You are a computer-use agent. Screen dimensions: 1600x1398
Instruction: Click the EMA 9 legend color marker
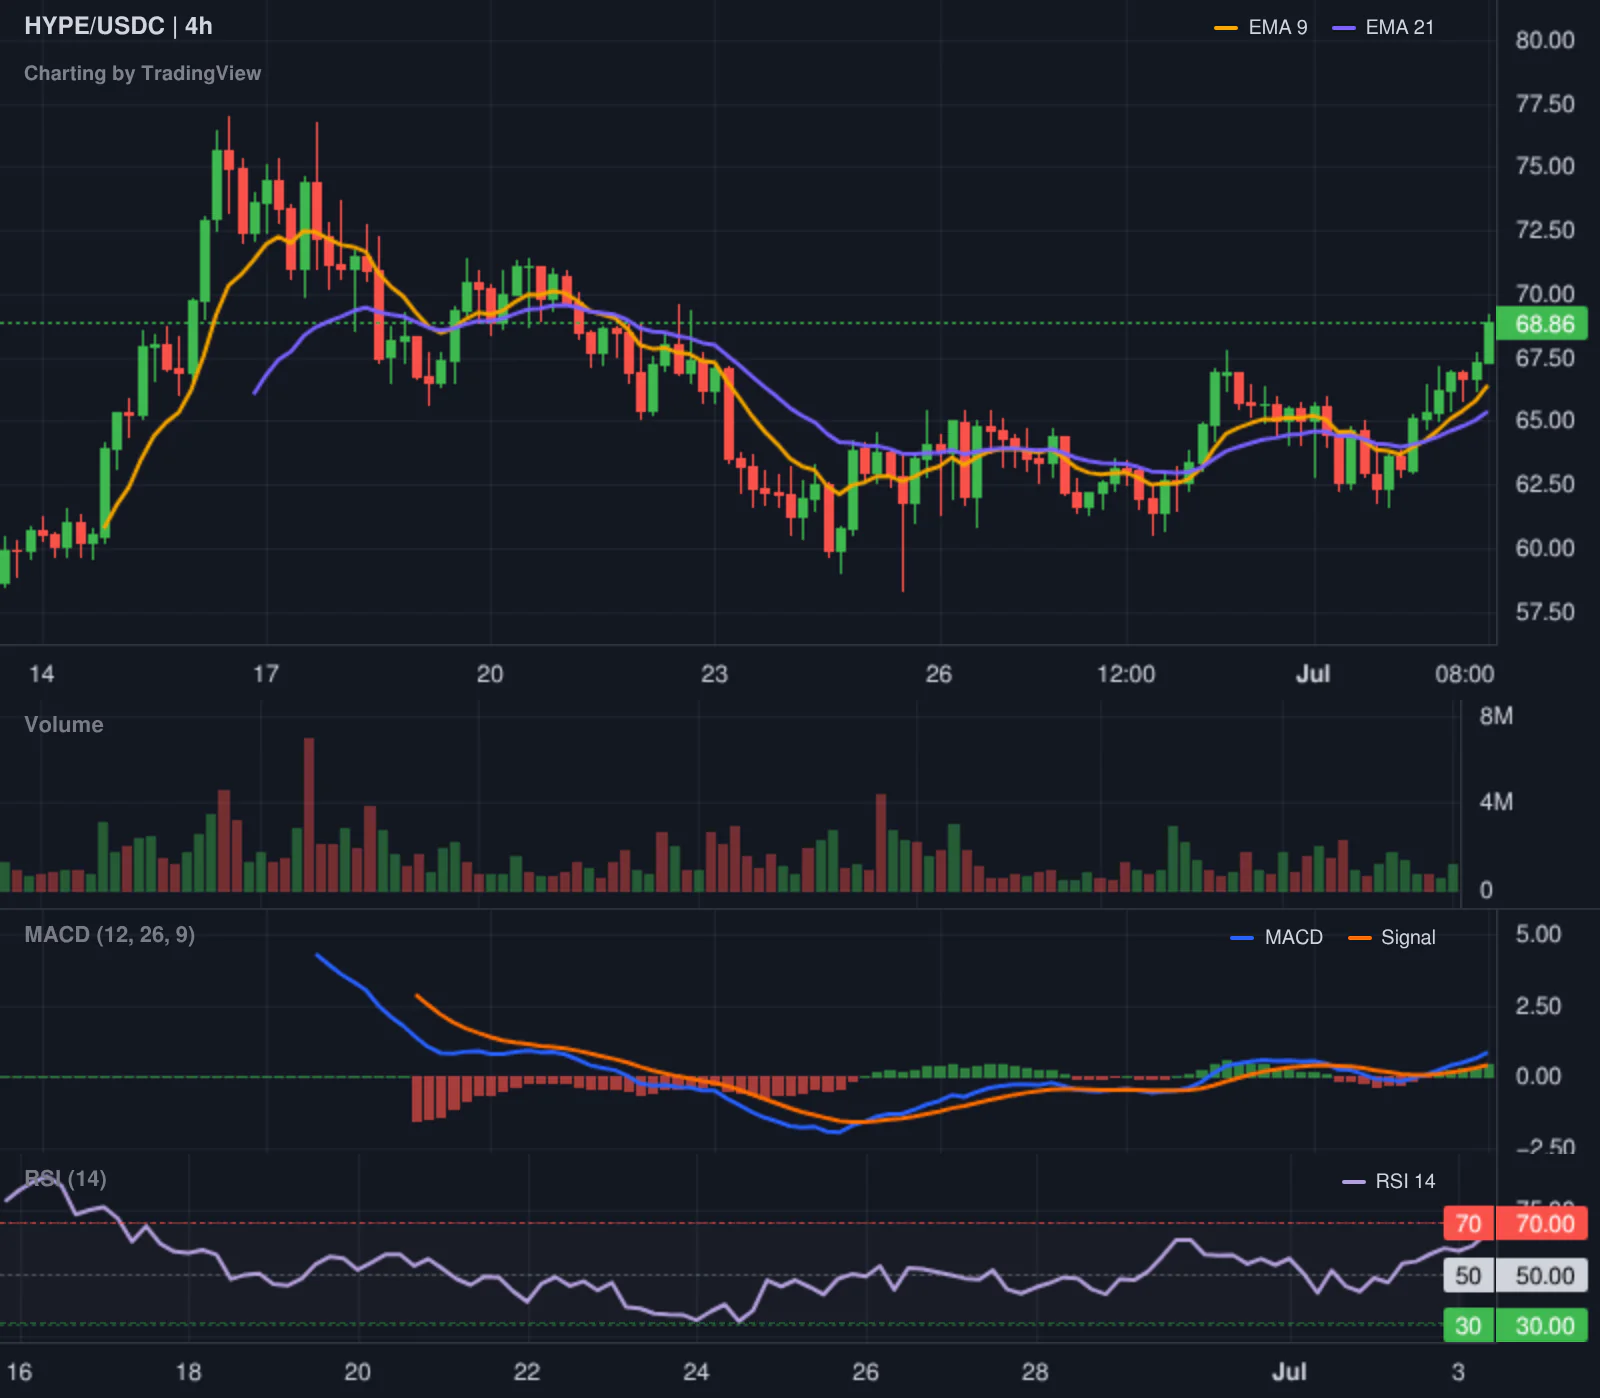[x=1225, y=28]
